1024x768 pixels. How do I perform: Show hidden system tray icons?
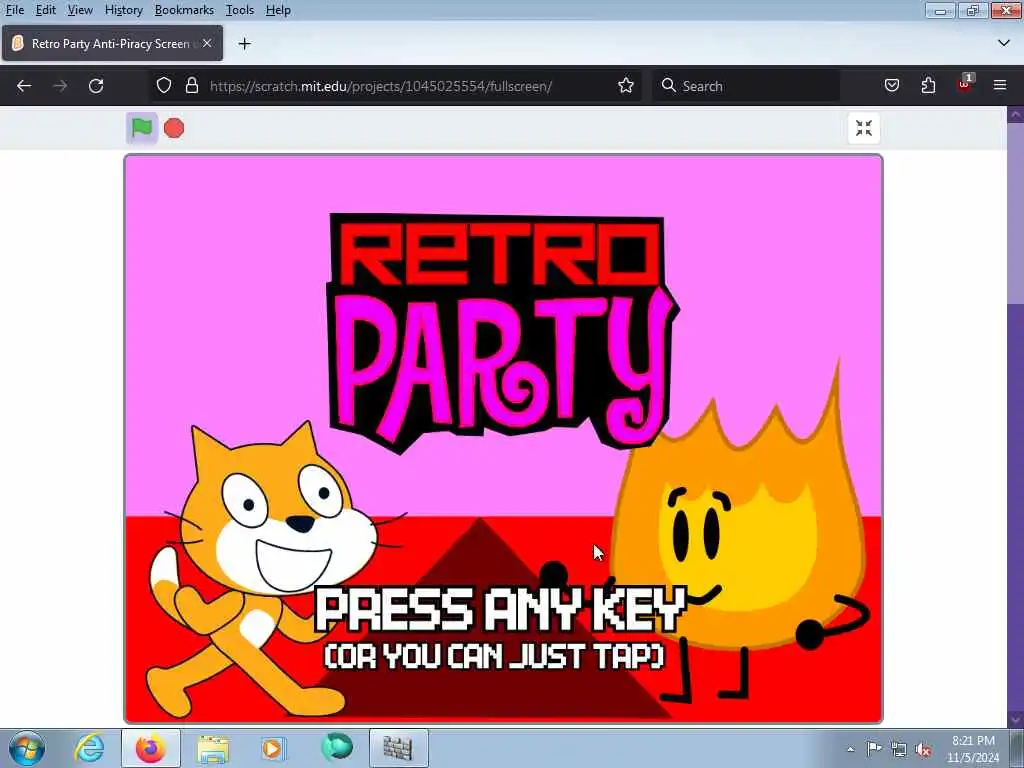(850, 749)
